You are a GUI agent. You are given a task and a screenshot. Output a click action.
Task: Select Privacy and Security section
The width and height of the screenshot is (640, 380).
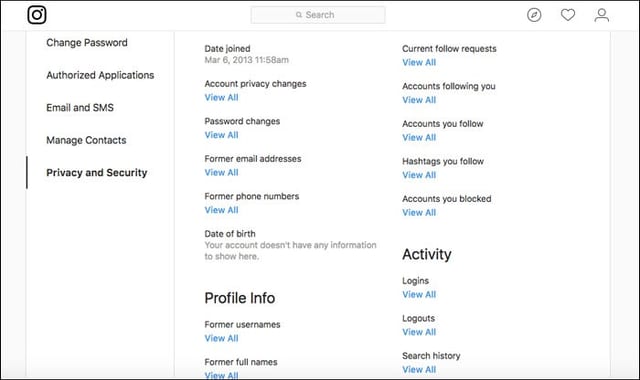pos(97,173)
